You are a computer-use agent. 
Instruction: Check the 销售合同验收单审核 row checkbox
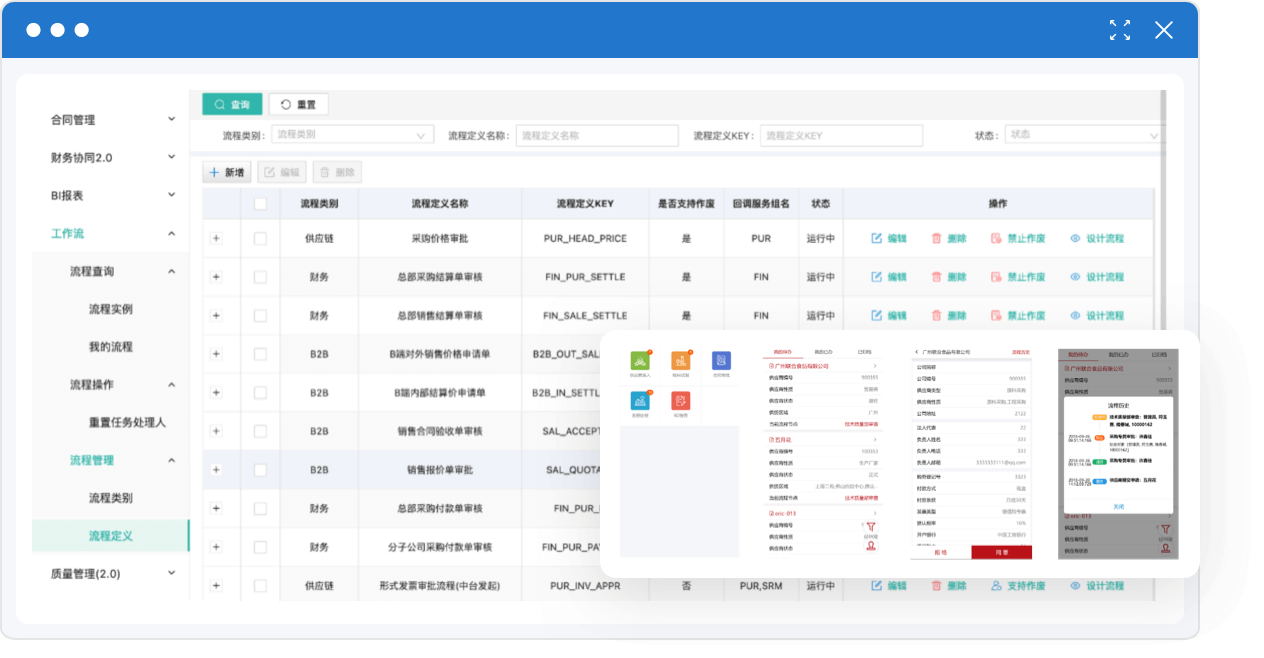261,431
